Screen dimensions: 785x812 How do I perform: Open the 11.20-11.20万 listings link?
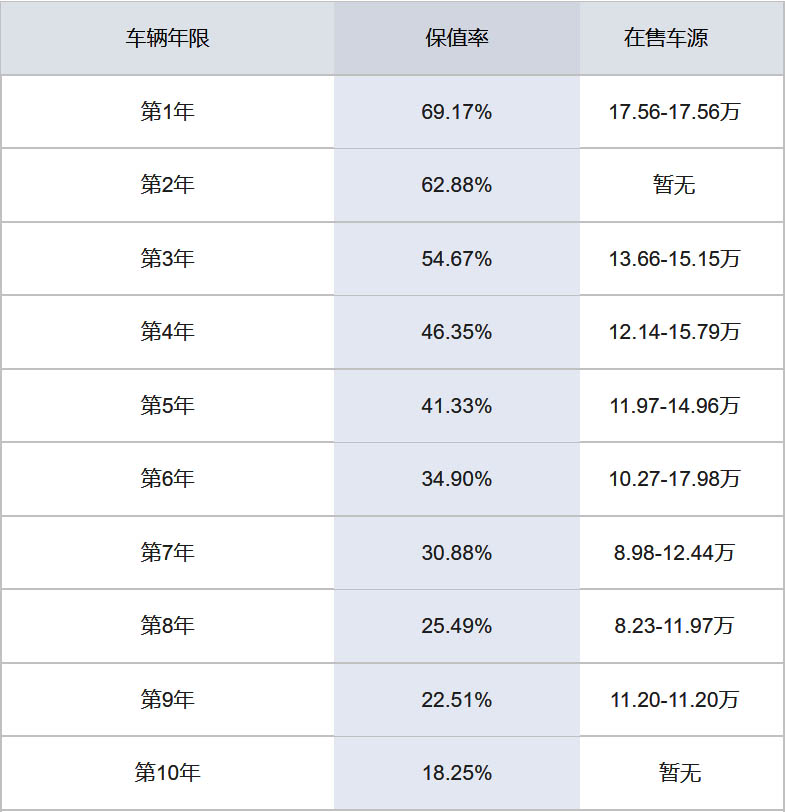[x=674, y=699]
